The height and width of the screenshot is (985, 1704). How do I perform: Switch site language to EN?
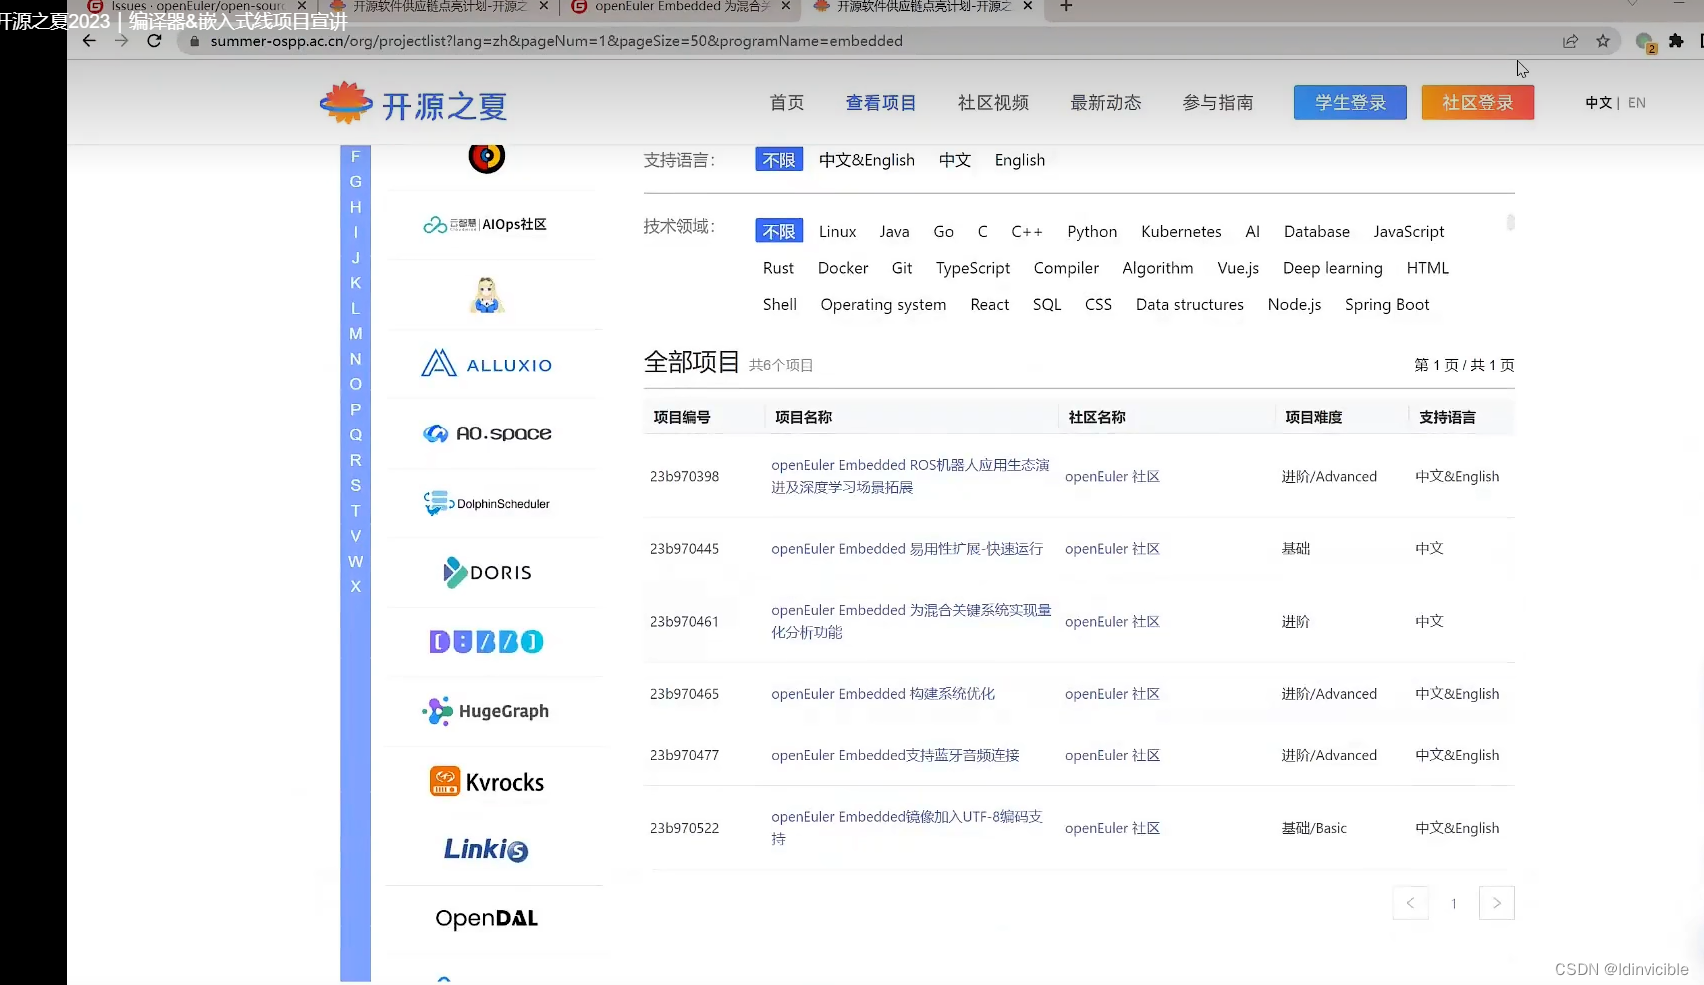(1637, 102)
